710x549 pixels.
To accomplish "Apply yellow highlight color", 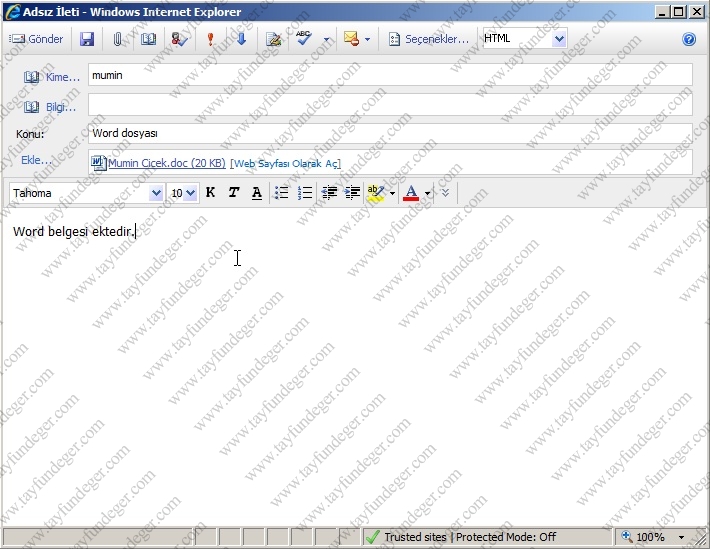I will [x=376, y=193].
